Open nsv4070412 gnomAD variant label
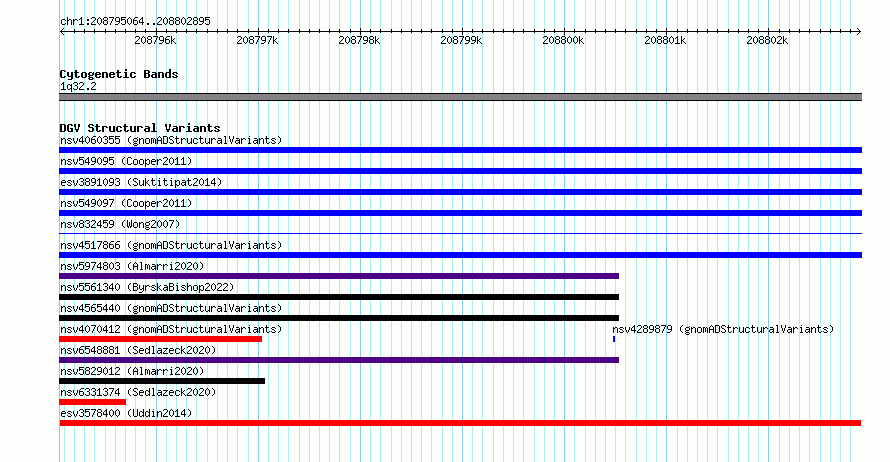The height and width of the screenshot is (462, 890). coord(171,329)
